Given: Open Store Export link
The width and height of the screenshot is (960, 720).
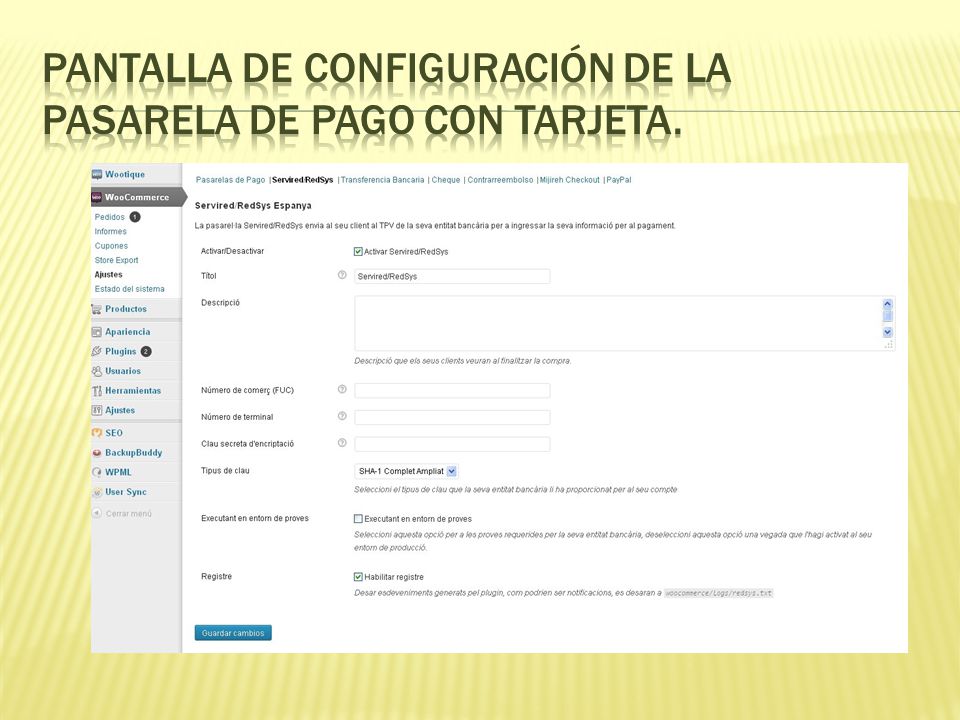Looking at the screenshot, I should pyautogui.click(x=116, y=260).
